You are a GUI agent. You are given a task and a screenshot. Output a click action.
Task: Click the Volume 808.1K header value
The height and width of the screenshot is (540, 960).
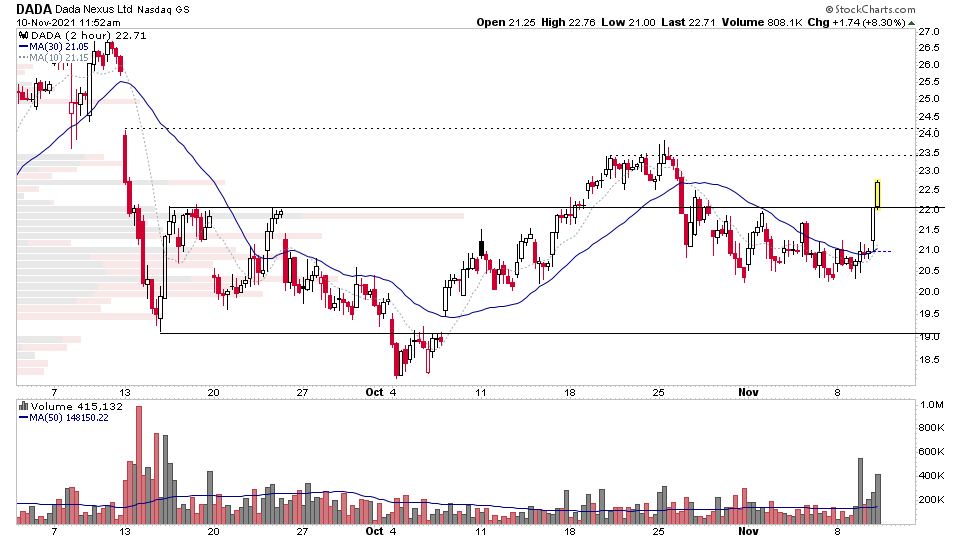point(762,23)
